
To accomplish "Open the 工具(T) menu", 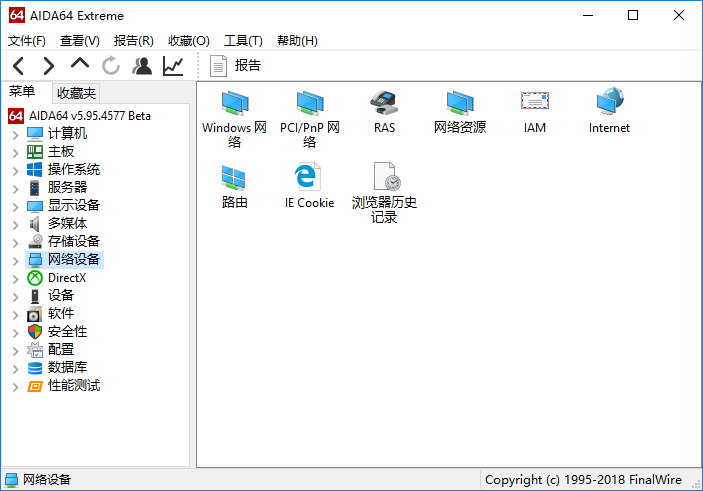I will (243, 41).
